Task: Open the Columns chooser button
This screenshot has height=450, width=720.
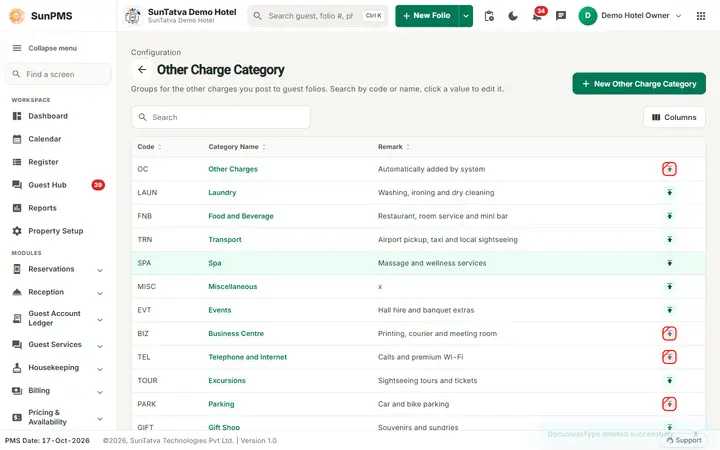Action: coord(674,117)
